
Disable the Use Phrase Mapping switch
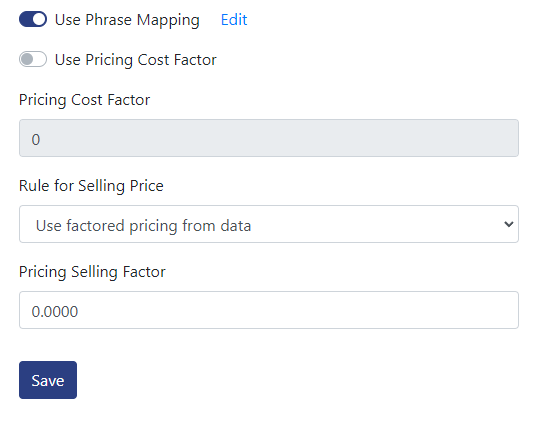click(x=33, y=19)
